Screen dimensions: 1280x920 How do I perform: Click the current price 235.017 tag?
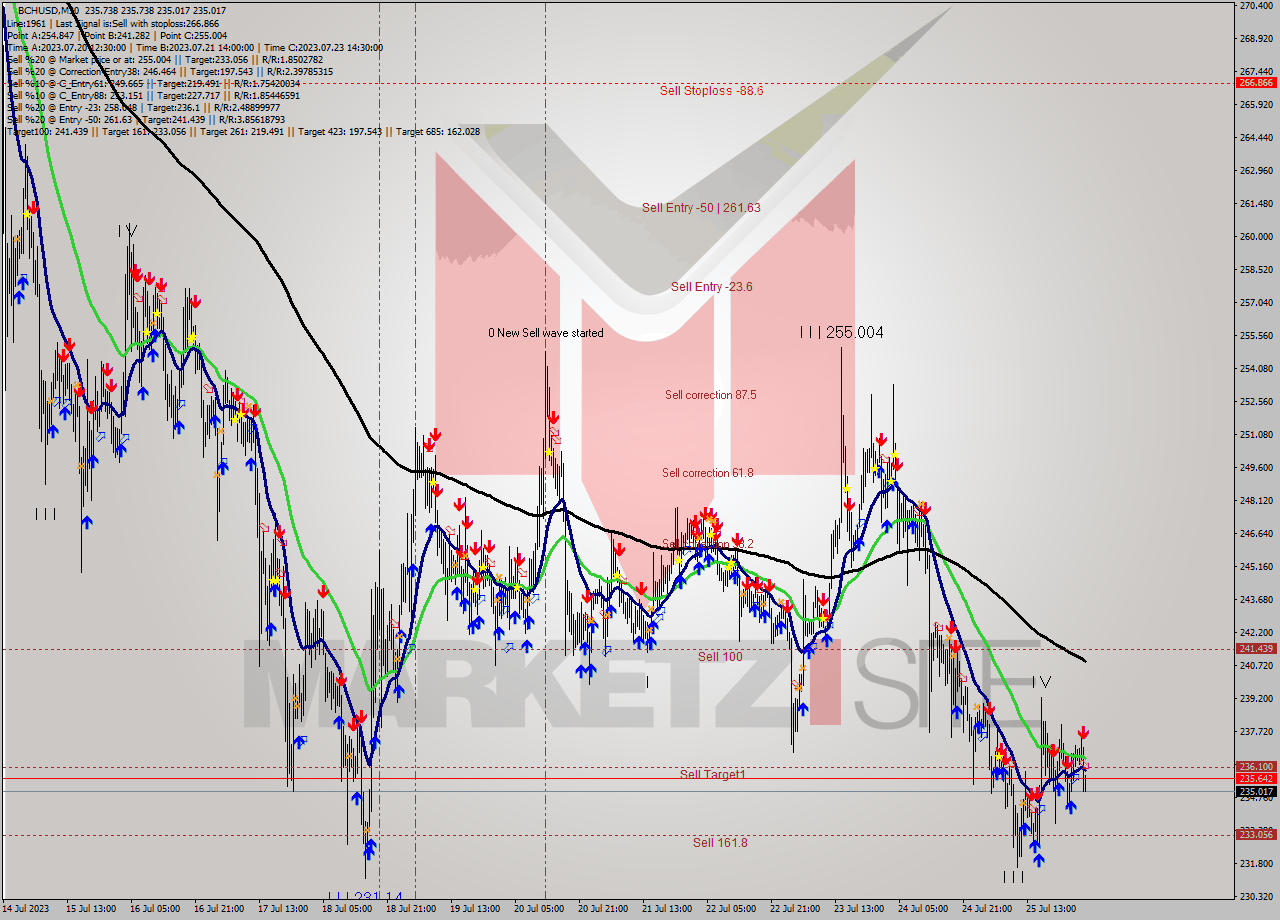click(x=1255, y=791)
